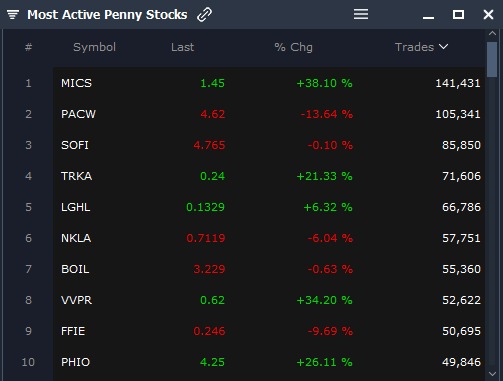The height and width of the screenshot is (381, 503).
Task: Select the NKLA row
Action: coord(269,238)
